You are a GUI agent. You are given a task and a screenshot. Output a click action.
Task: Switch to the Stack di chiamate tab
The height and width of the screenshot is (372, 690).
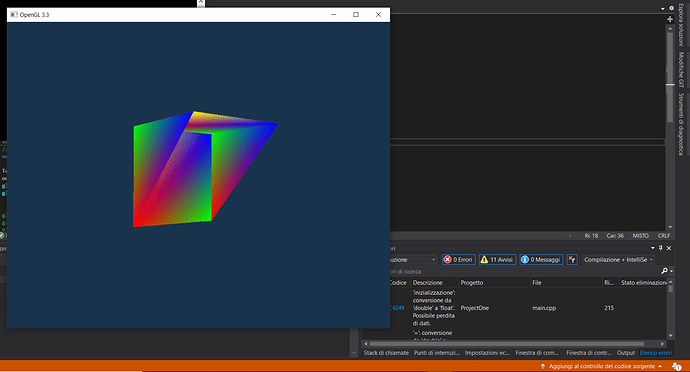click(x=386, y=353)
